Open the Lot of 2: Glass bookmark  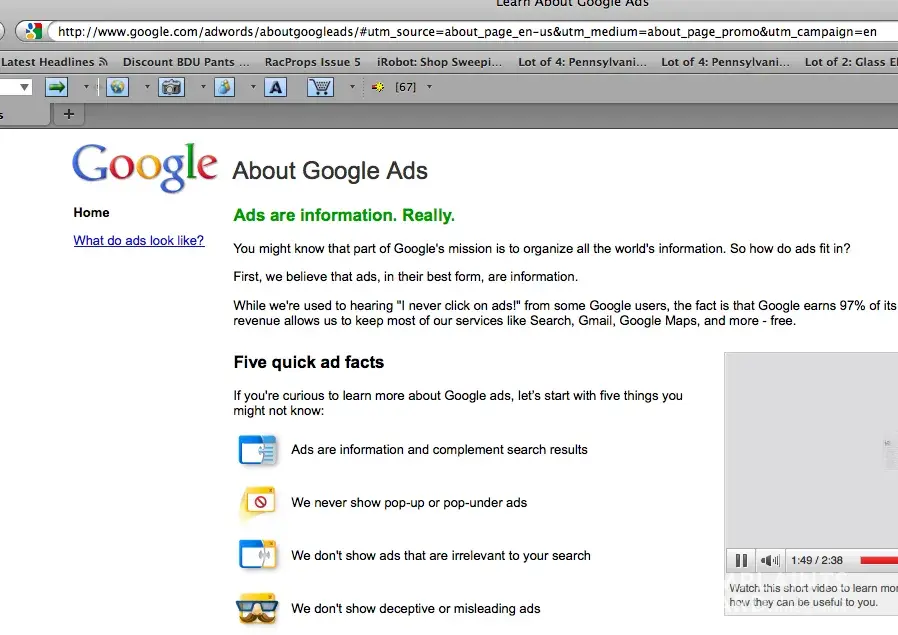point(851,61)
